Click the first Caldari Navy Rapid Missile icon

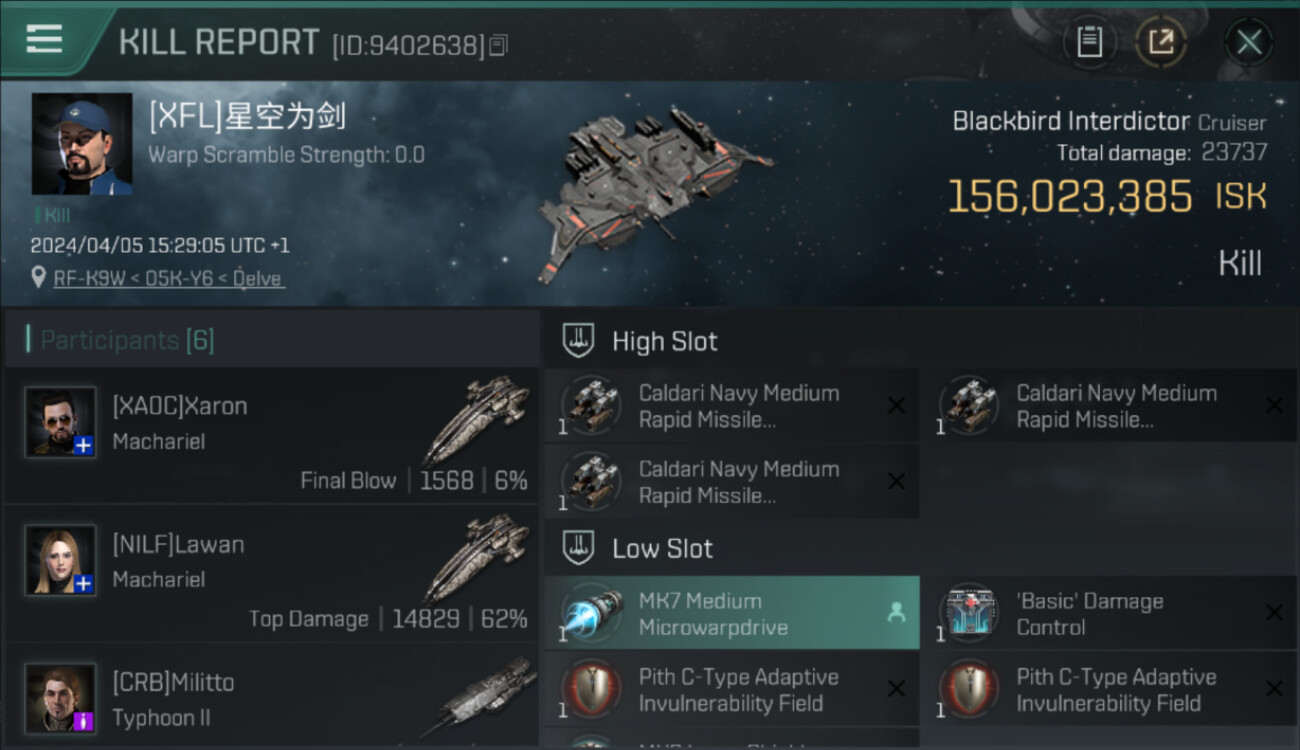tap(591, 405)
